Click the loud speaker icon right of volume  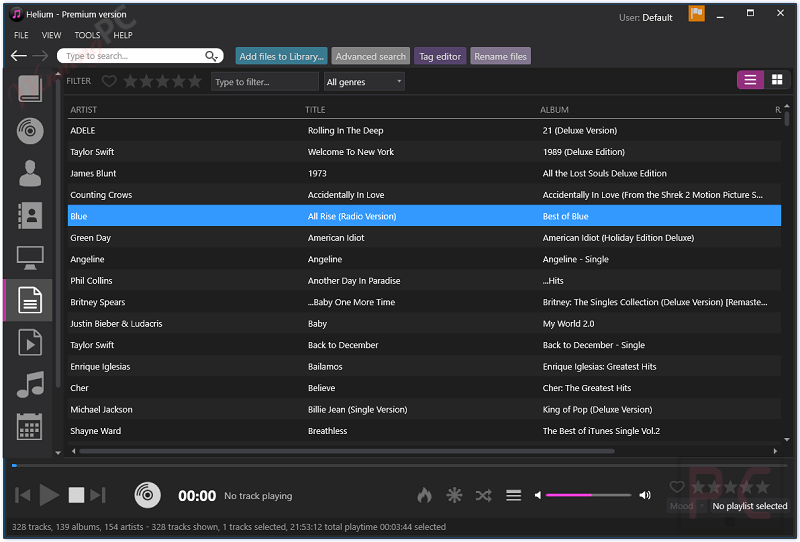[x=645, y=495]
